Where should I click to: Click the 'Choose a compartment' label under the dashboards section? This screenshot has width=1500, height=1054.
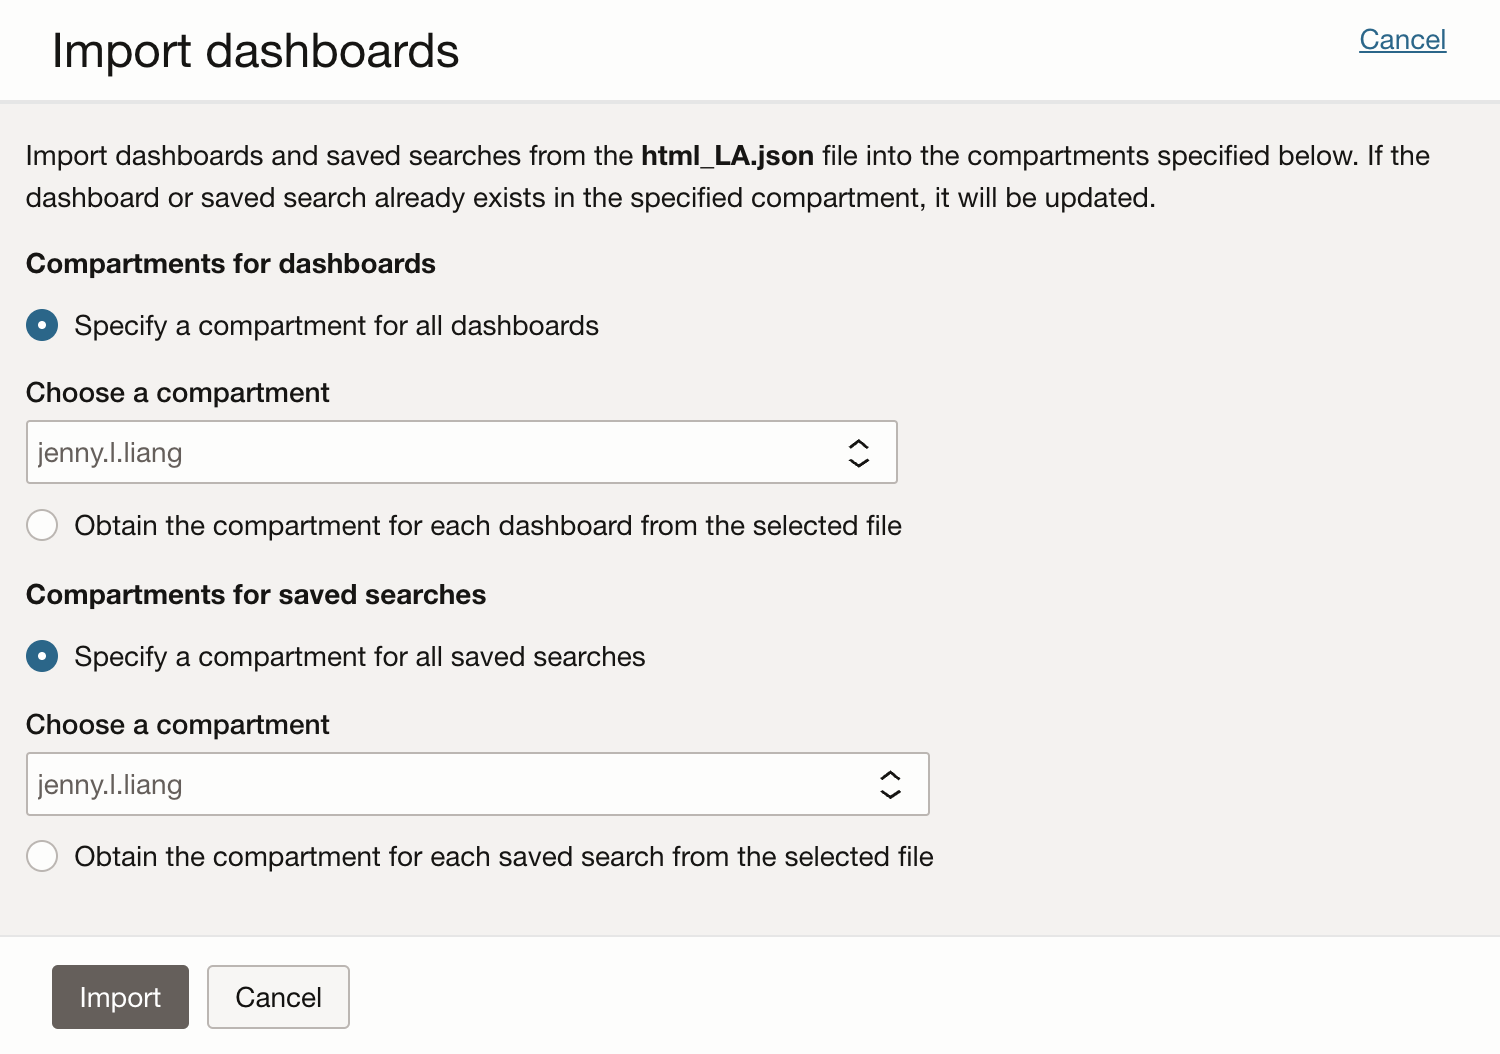[177, 393]
